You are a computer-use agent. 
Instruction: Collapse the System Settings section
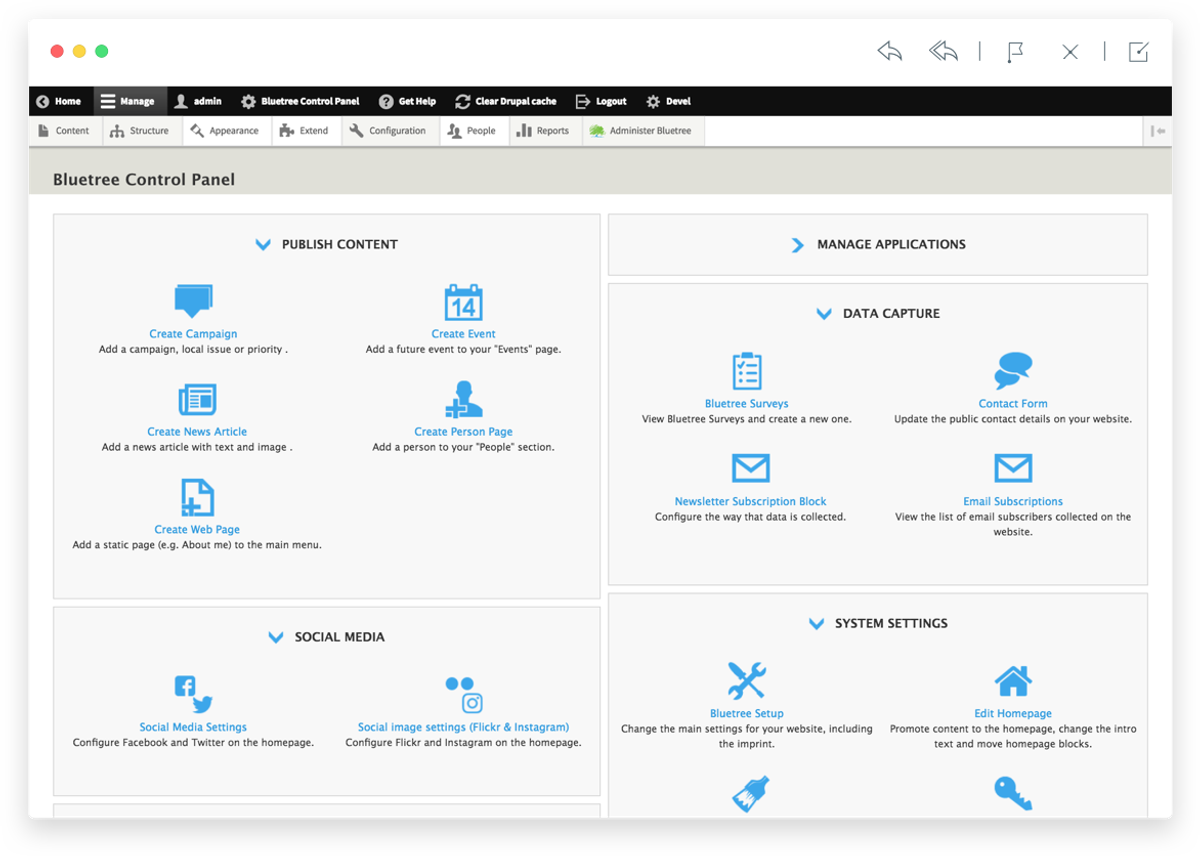tap(816, 623)
